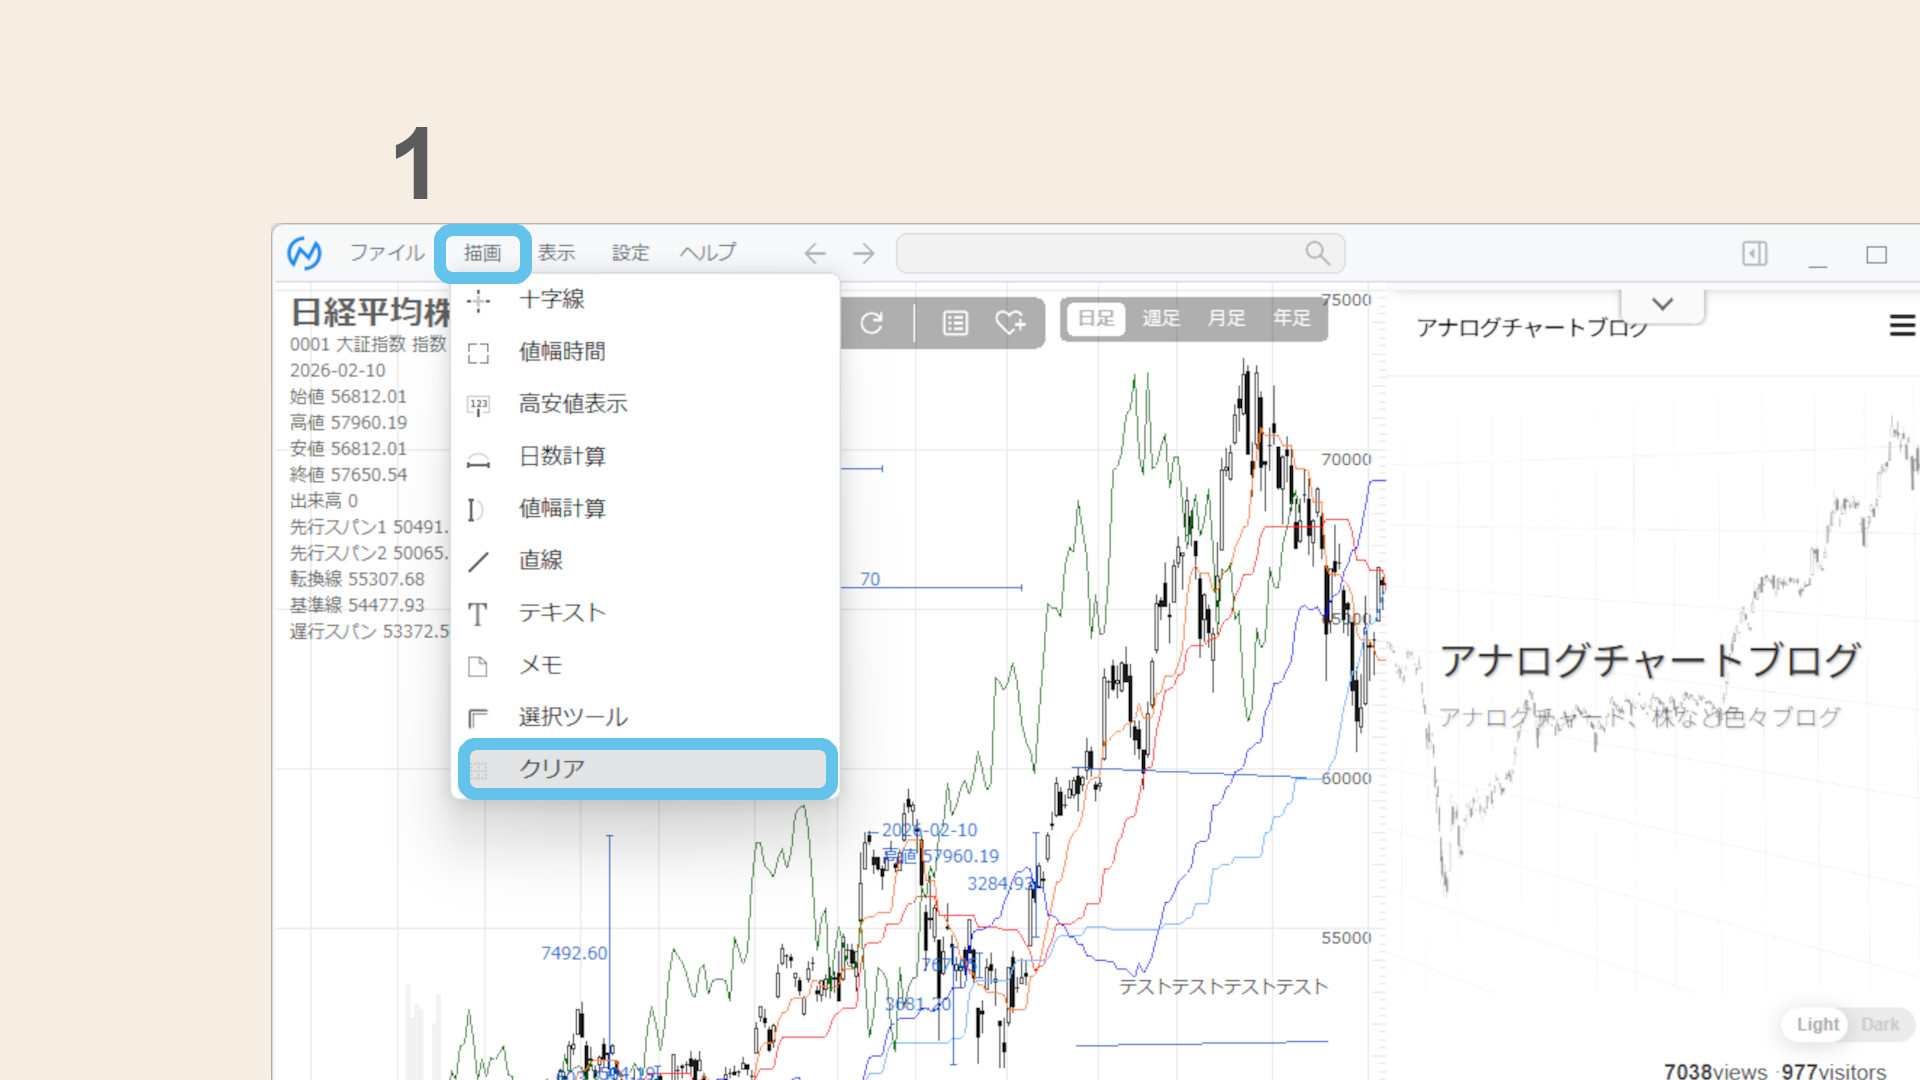Add to favorites with heart icon

coord(1010,323)
